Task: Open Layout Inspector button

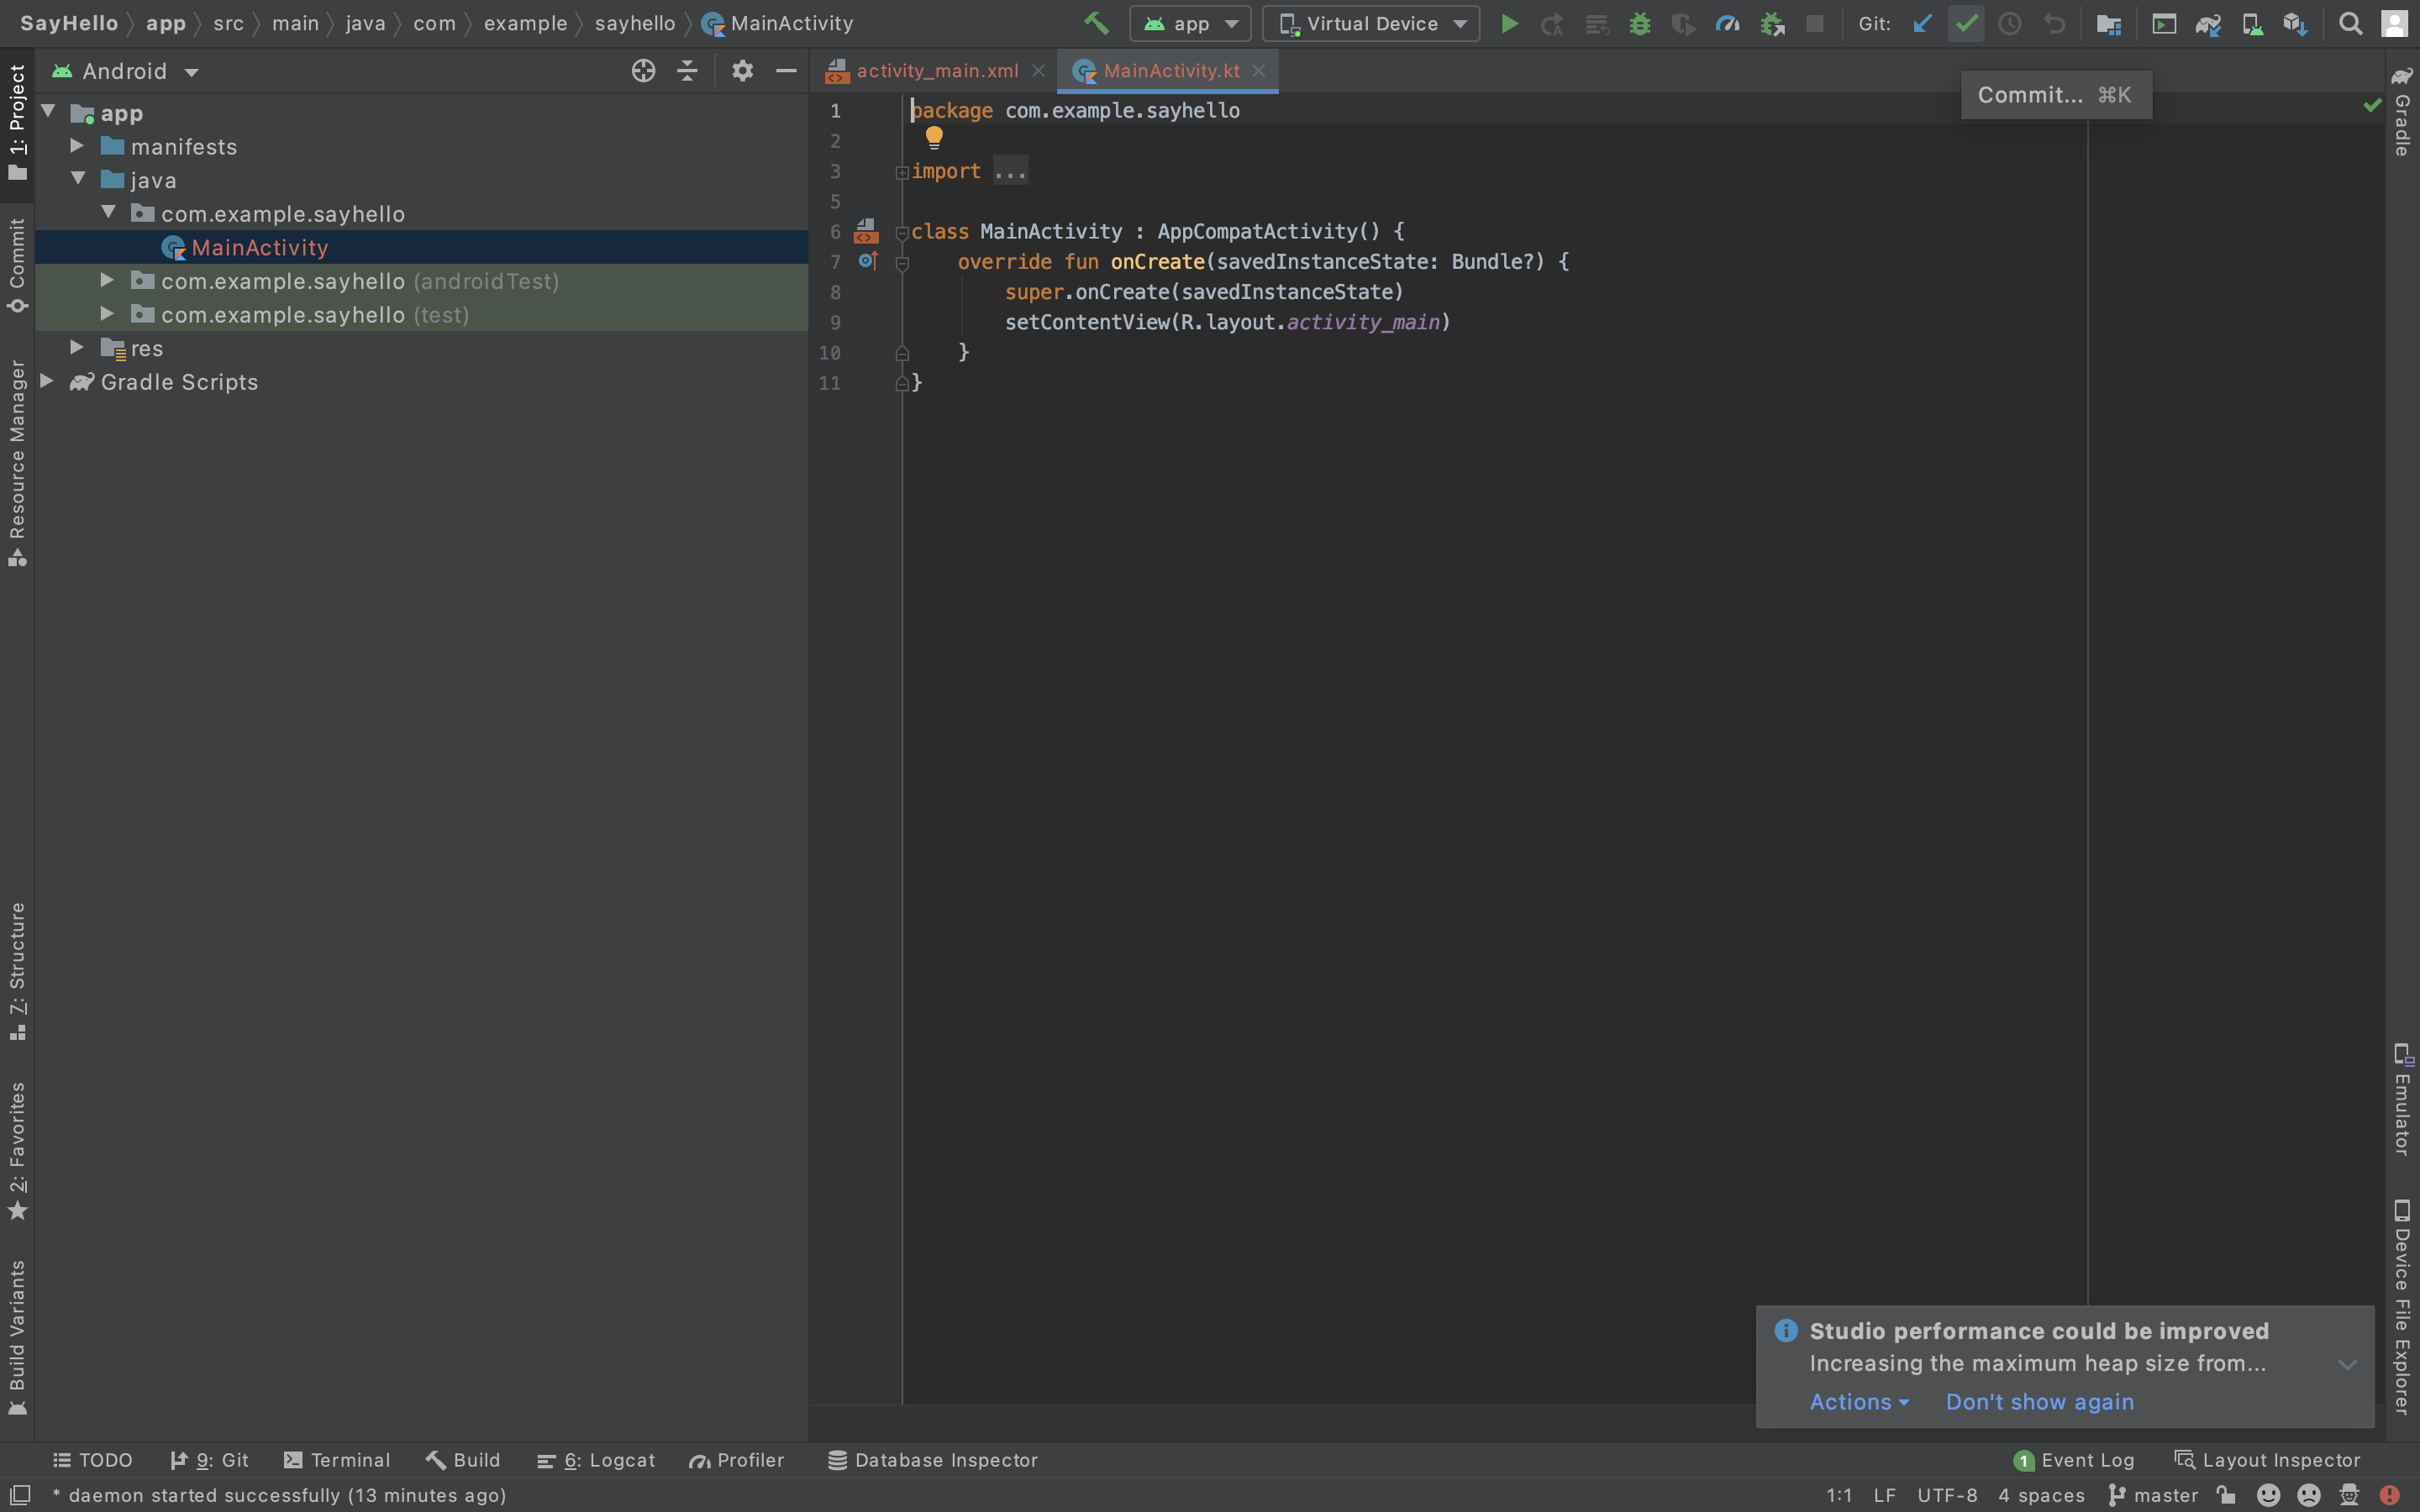Action: 2267,1460
